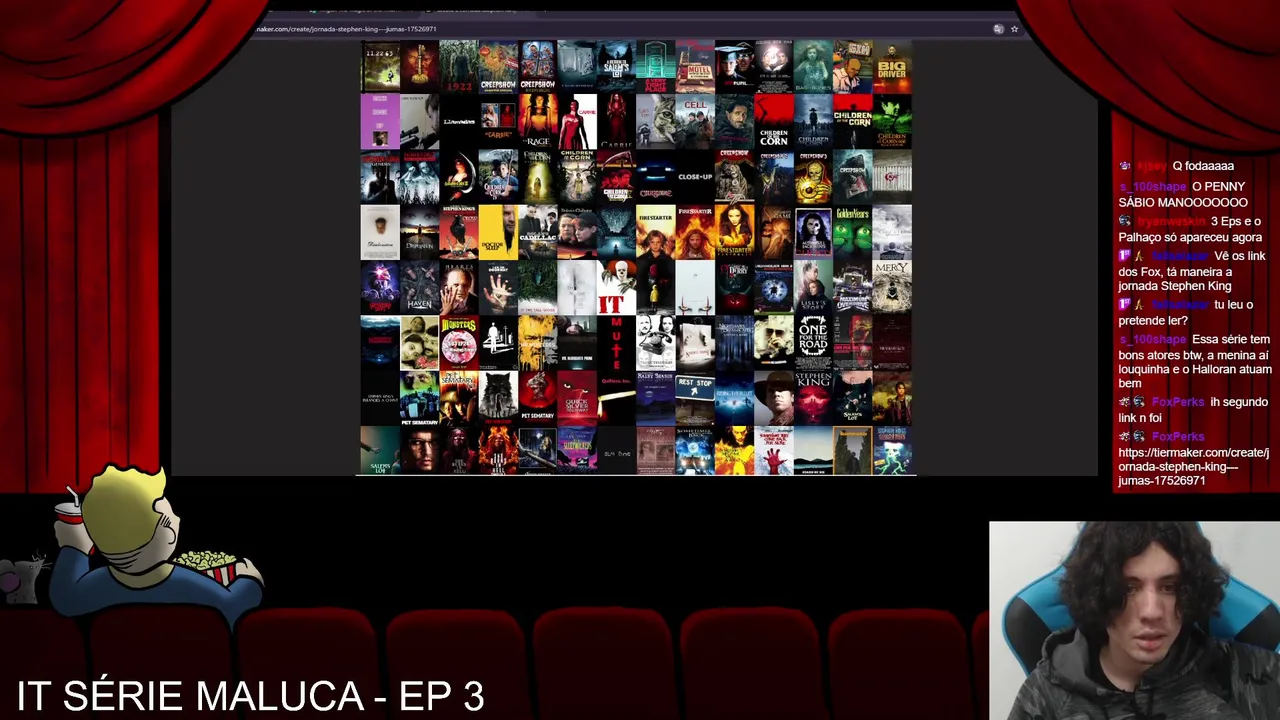Select the Mercy poster

[891, 287]
